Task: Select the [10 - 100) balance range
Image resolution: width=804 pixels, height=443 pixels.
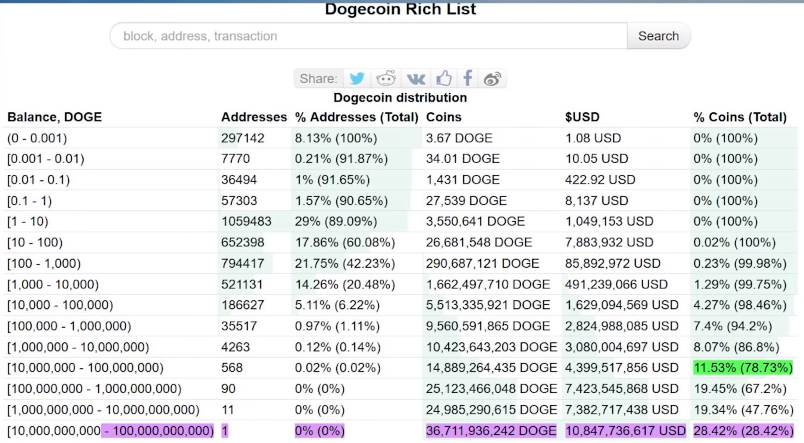Action: 35,243
